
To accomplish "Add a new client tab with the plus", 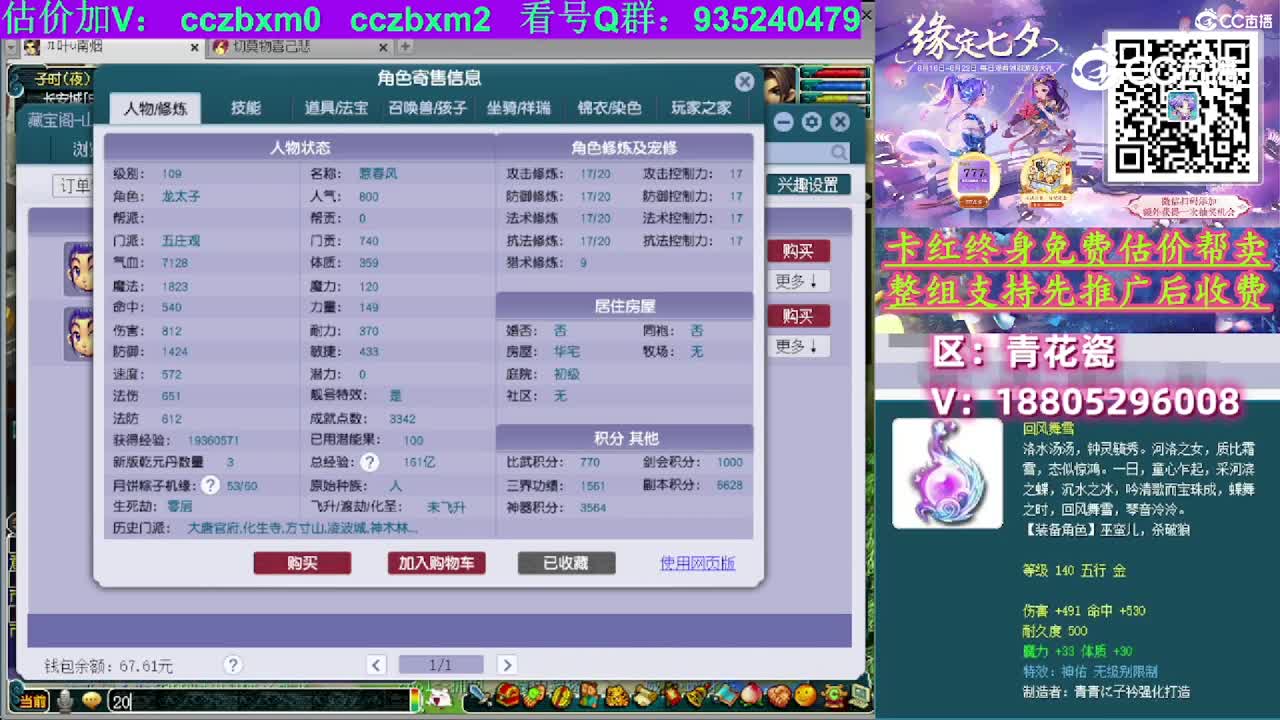I will tap(405, 47).
